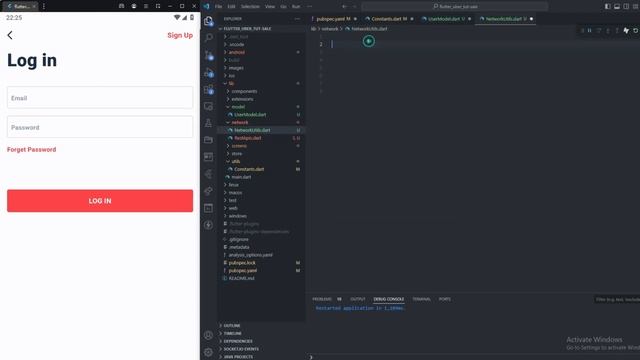Go back with the navigation arrow

(344, 6)
